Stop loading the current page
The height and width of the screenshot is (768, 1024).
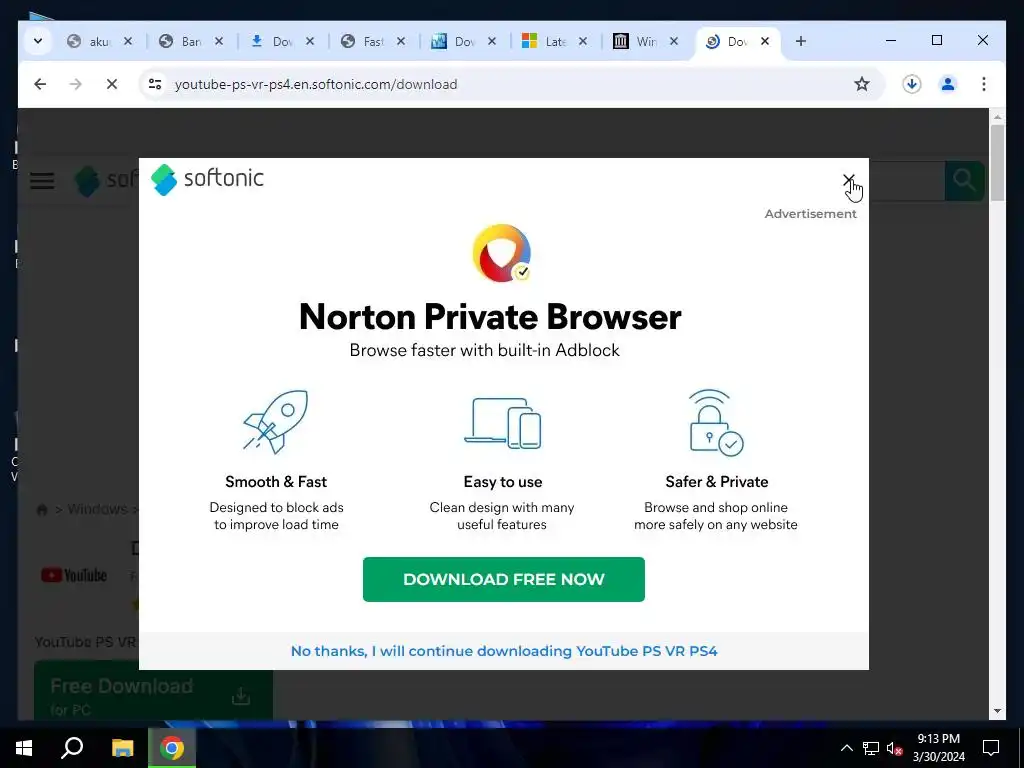112,84
